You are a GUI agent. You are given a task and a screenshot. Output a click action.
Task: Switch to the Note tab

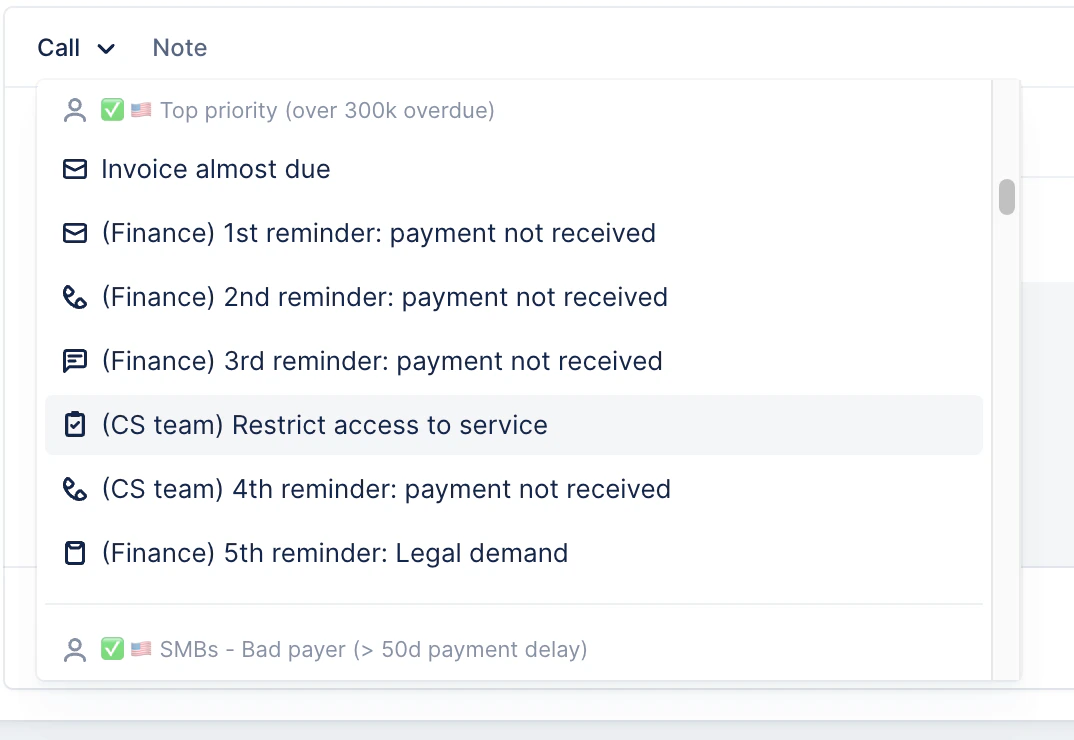(179, 48)
